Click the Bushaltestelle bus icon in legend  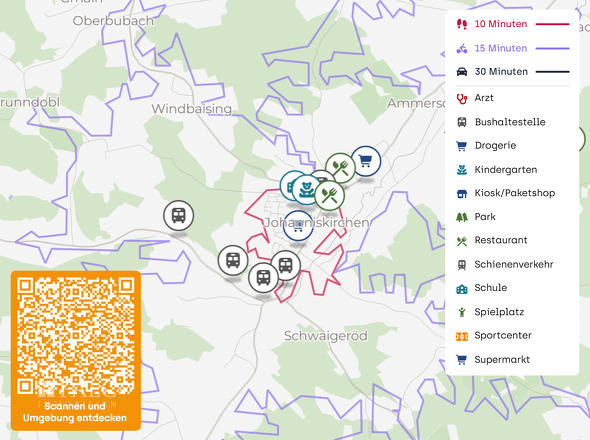(462, 122)
